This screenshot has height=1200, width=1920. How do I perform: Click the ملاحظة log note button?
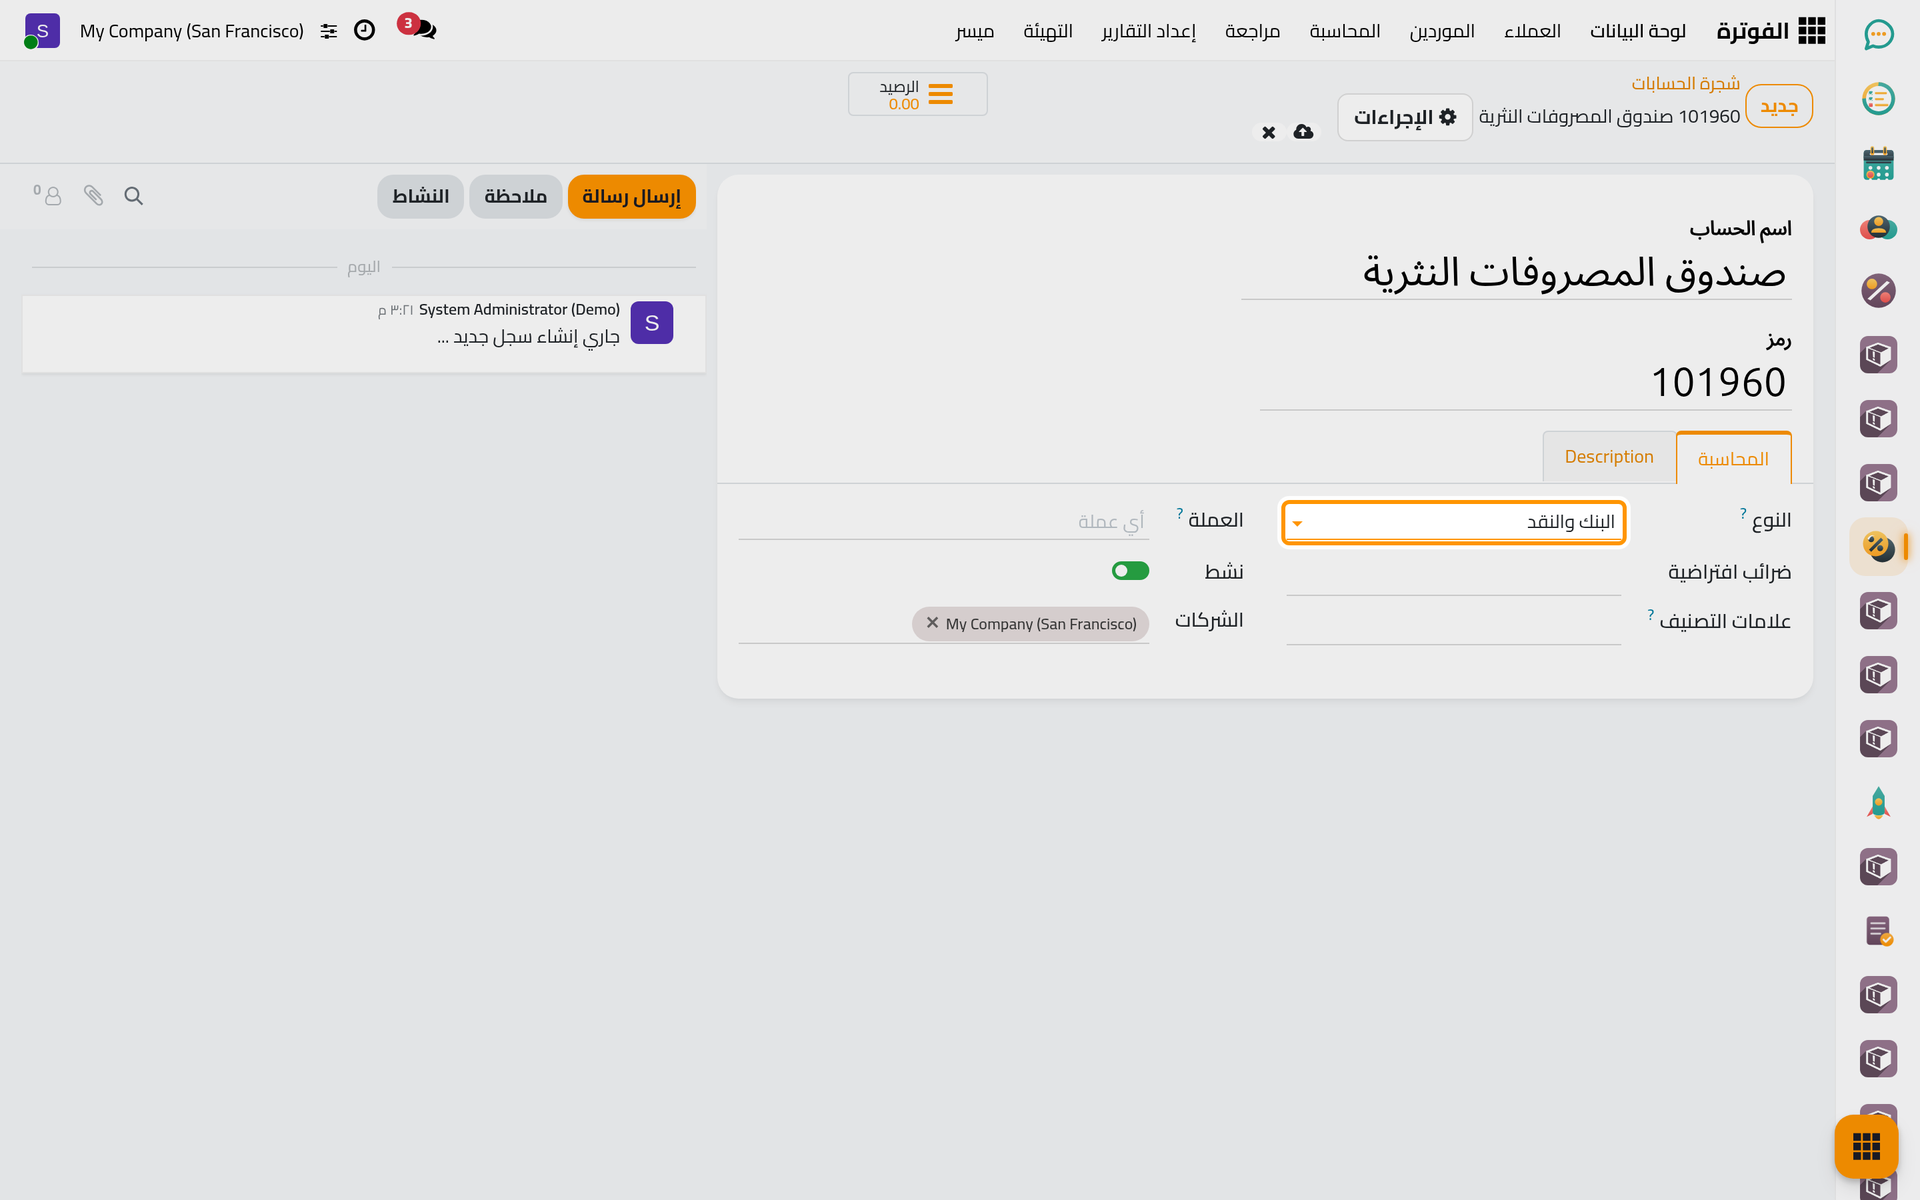(515, 196)
